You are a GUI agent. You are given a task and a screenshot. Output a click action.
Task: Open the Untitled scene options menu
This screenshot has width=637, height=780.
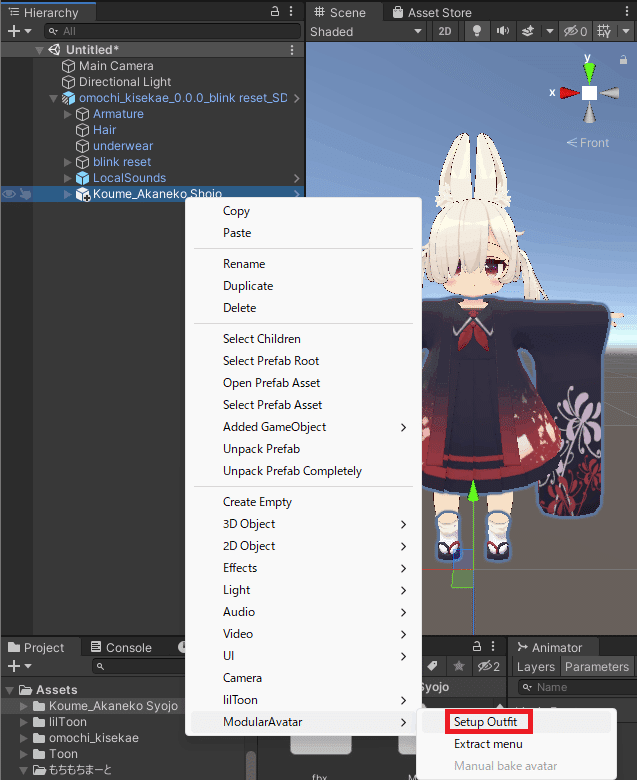click(292, 50)
